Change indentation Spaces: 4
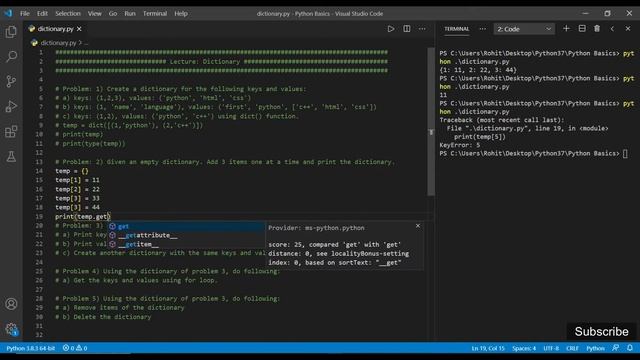Viewport: 640px width, 360px height. coord(524,348)
